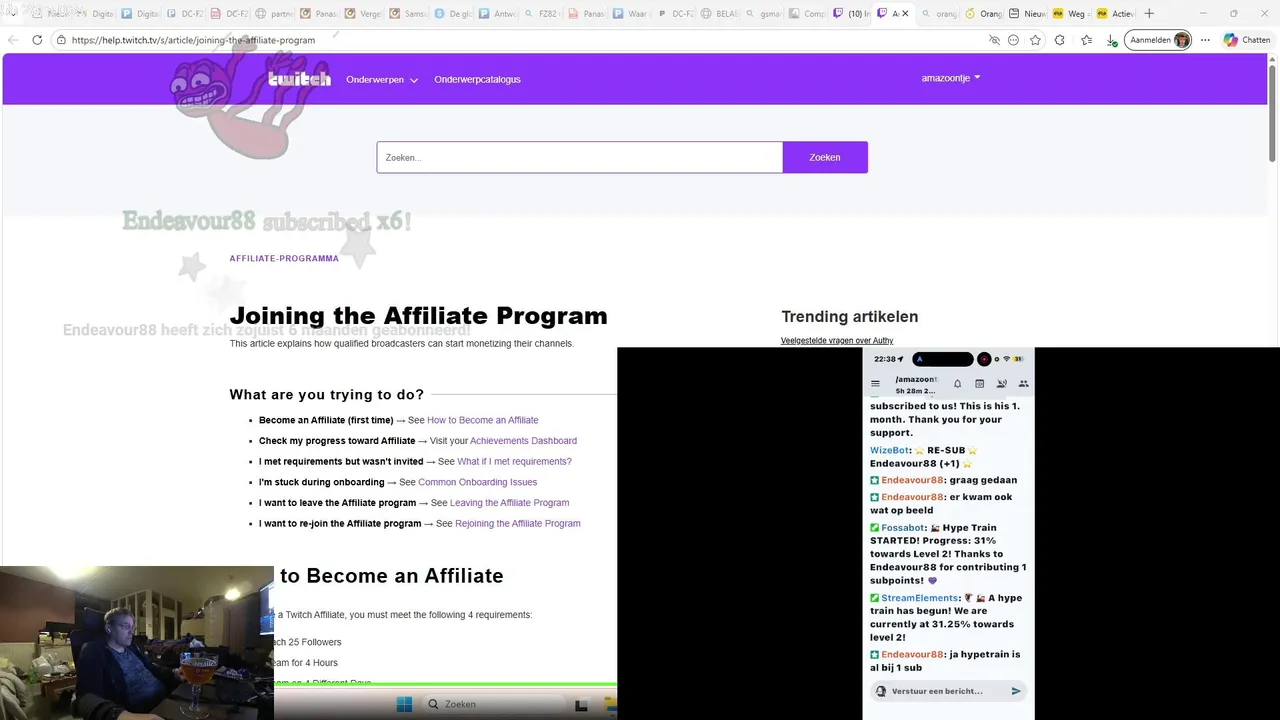Click the webcam overlay thumbnail

click(137, 643)
